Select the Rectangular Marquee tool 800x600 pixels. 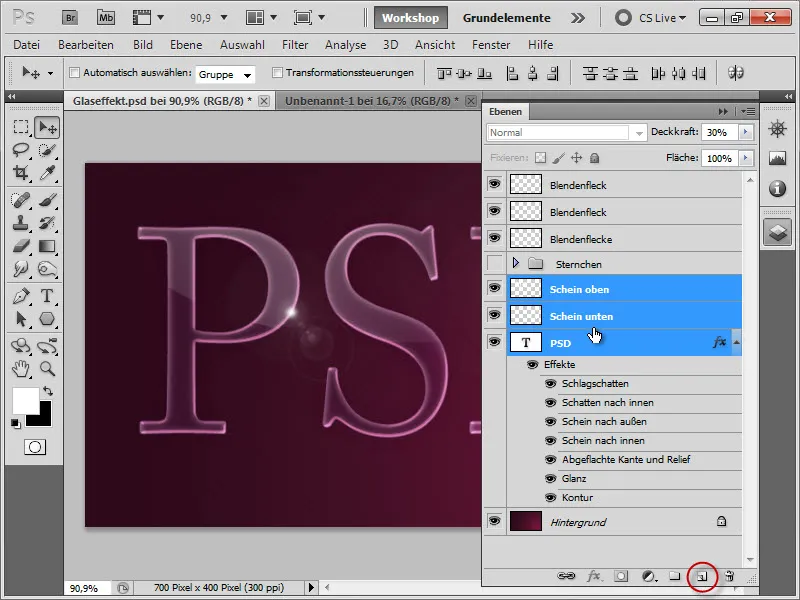pyautogui.click(x=21, y=127)
